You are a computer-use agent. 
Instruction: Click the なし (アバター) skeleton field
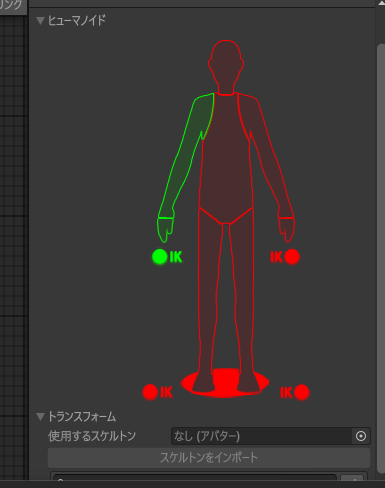pyautogui.click(x=261, y=436)
